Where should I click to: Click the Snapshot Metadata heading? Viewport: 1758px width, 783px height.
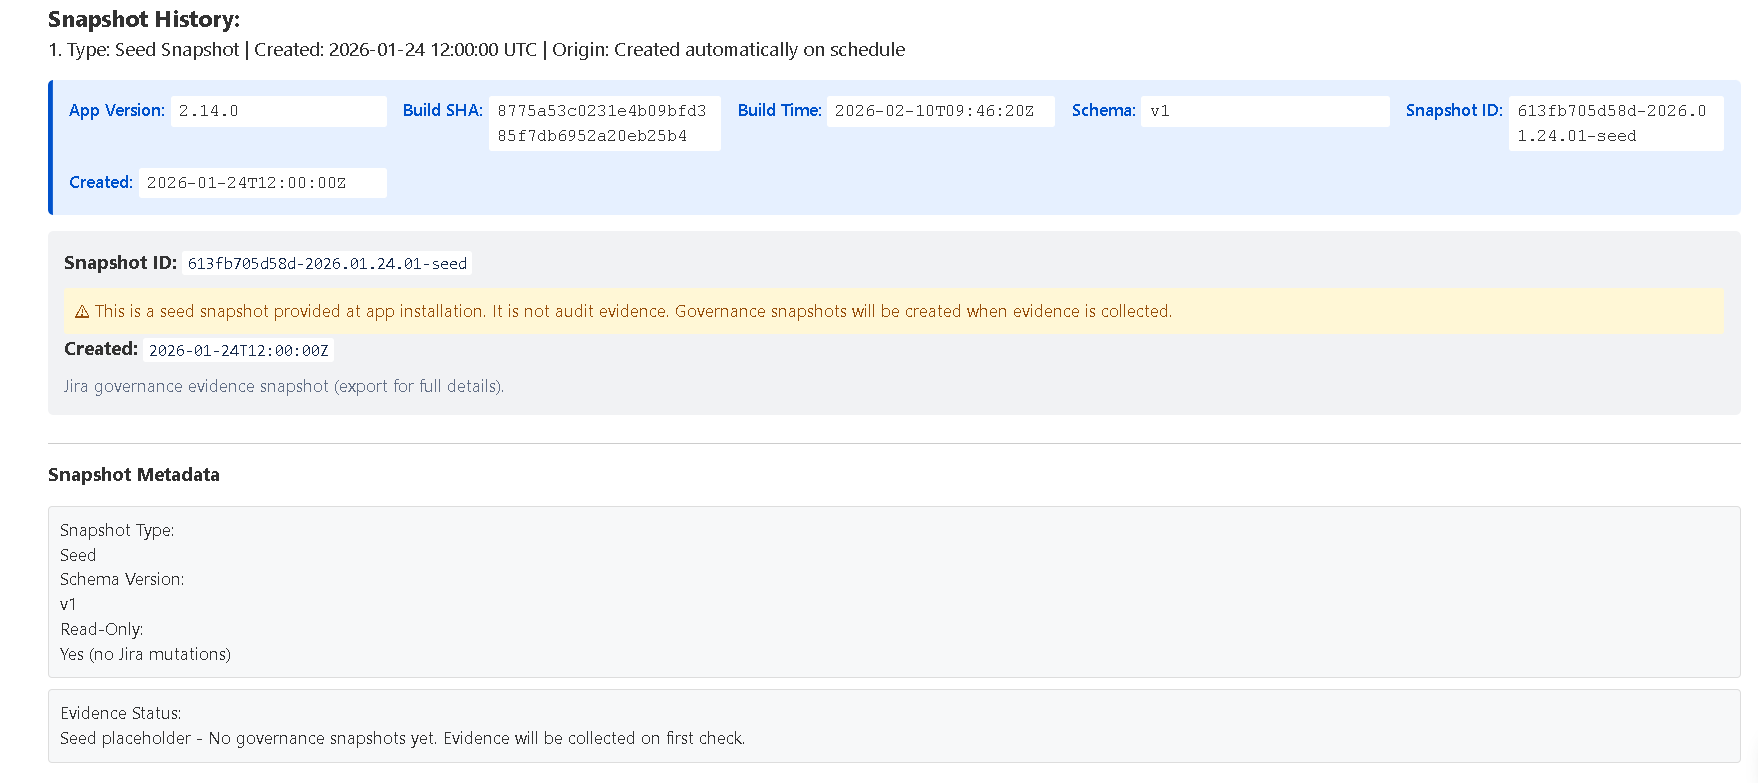pos(134,475)
